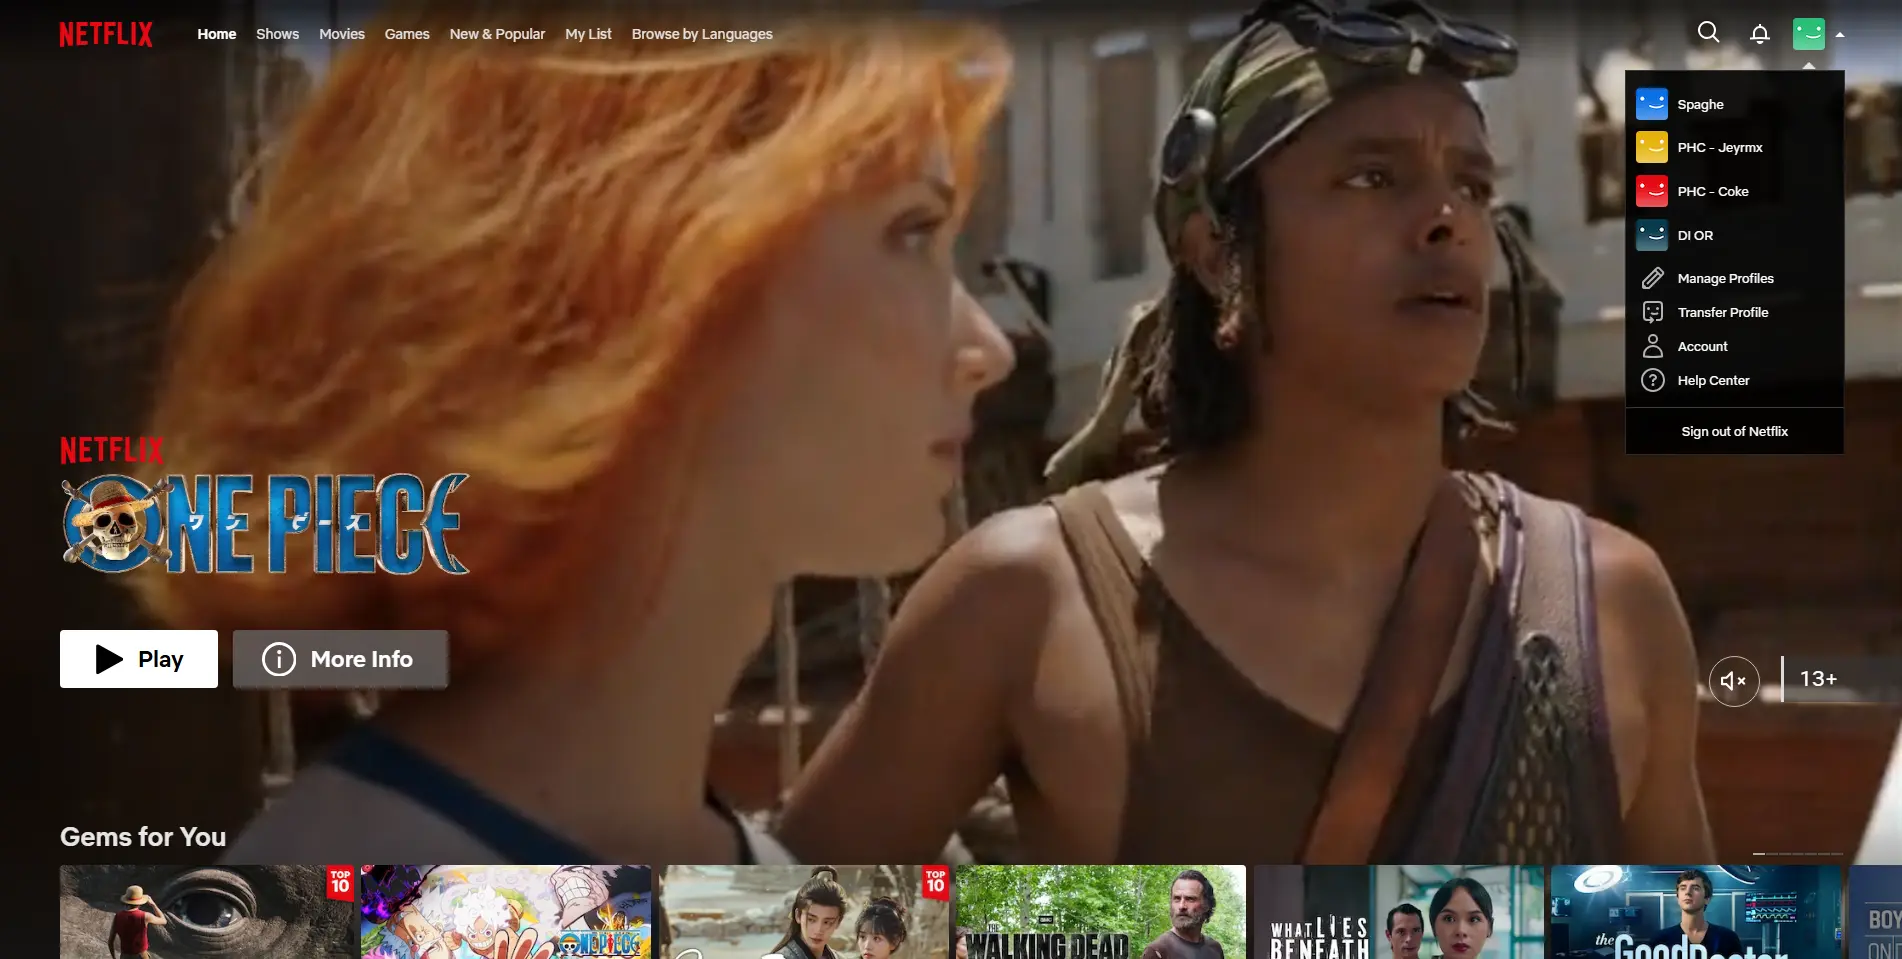
Task: Switch to profile name PHC - Jeyrmx
Action: (1720, 147)
